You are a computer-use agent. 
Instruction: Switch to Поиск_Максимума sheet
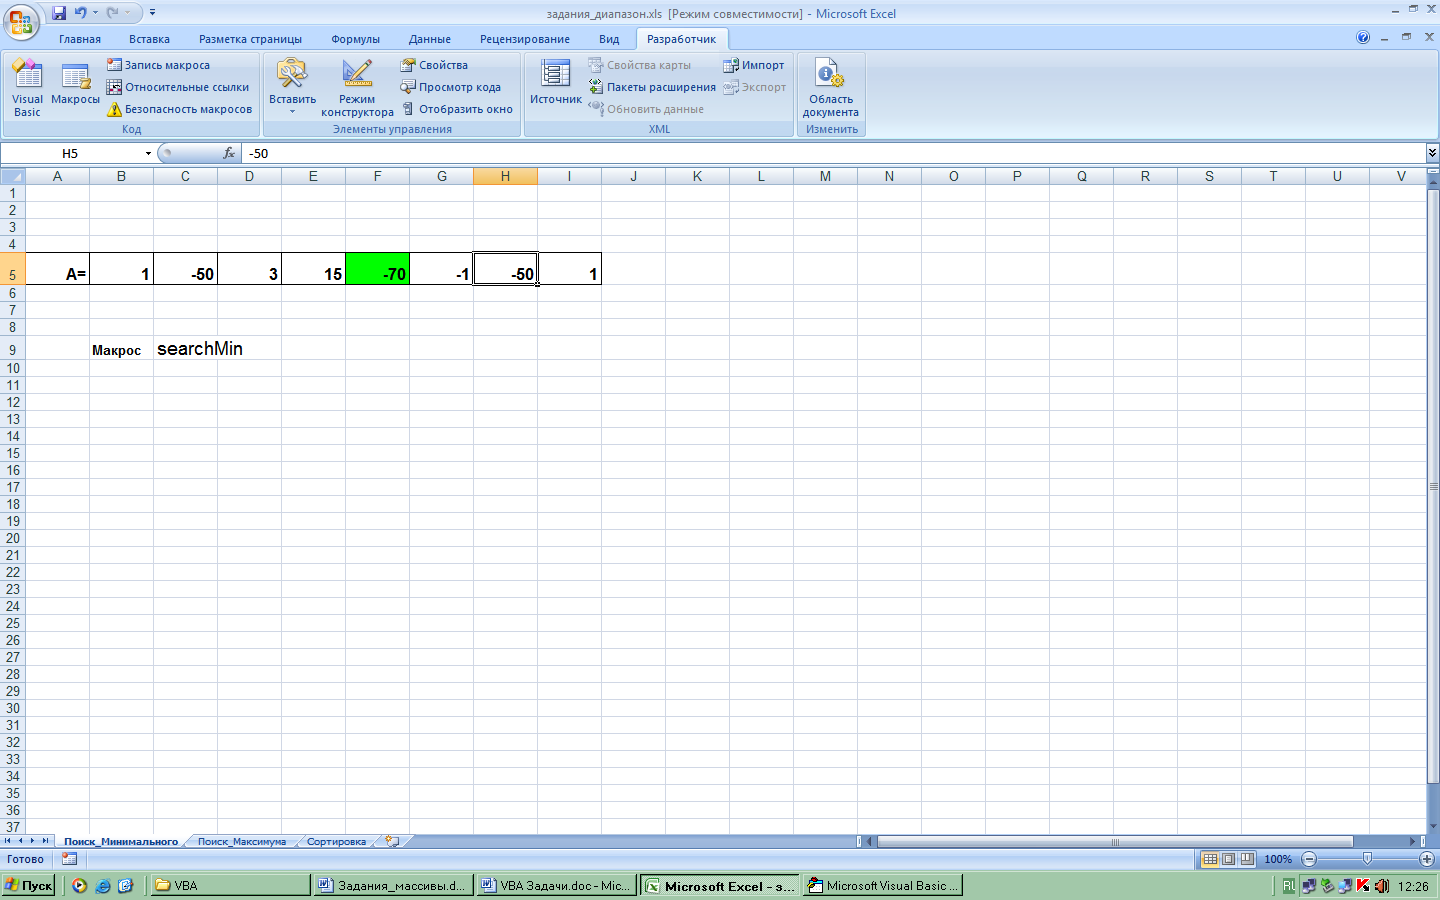(x=242, y=842)
